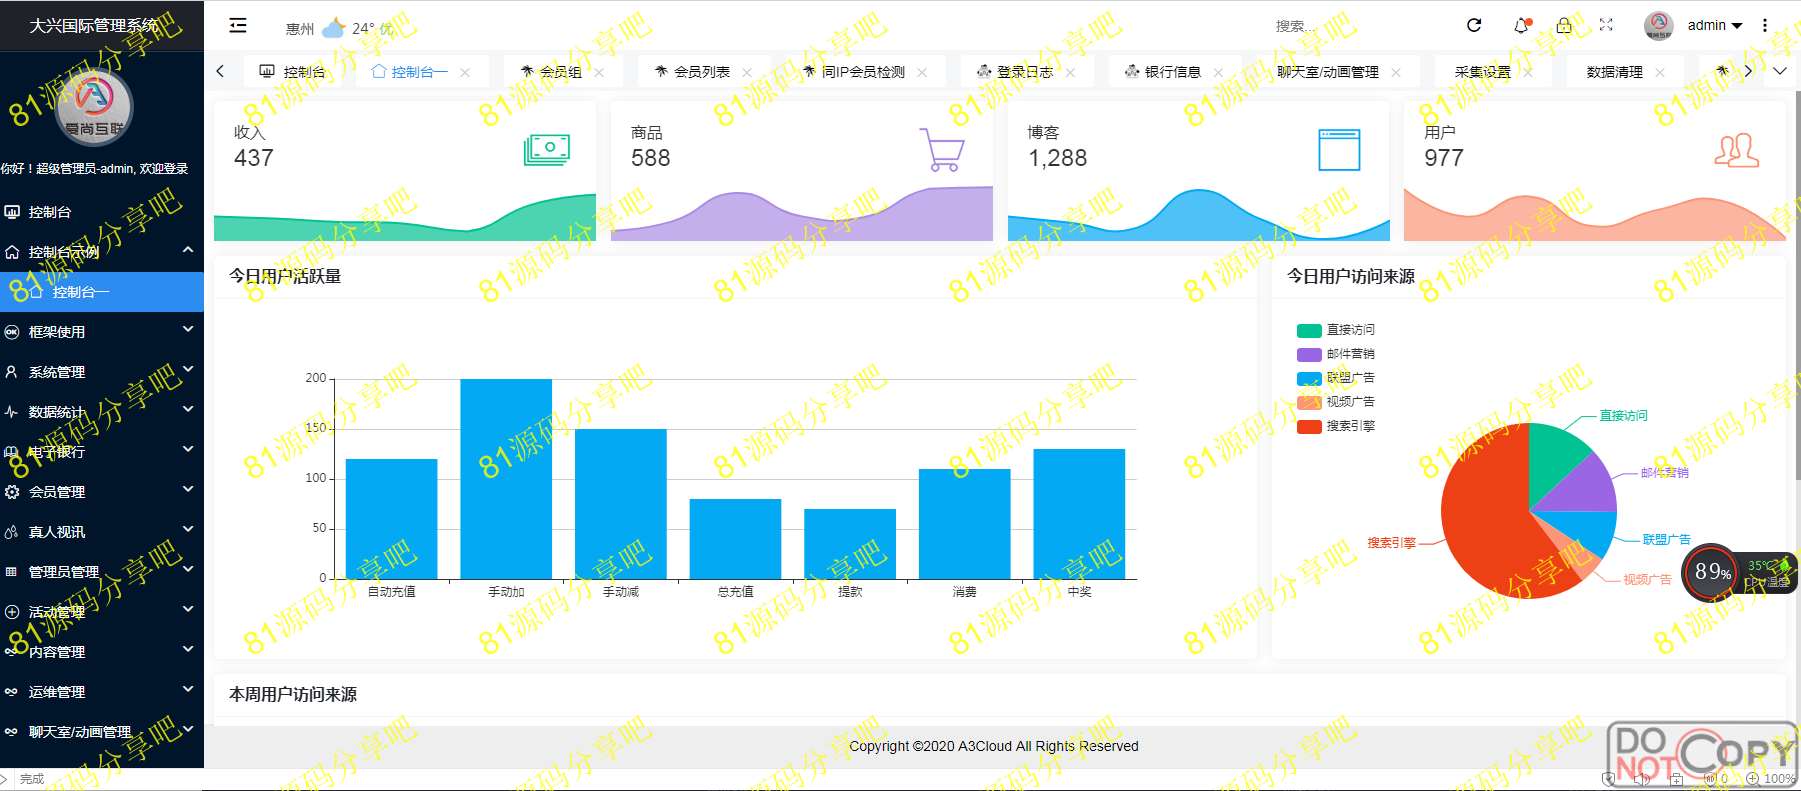Expand the 系统管理 sidebar menu
The width and height of the screenshot is (1801, 791).
tap(100, 372)
